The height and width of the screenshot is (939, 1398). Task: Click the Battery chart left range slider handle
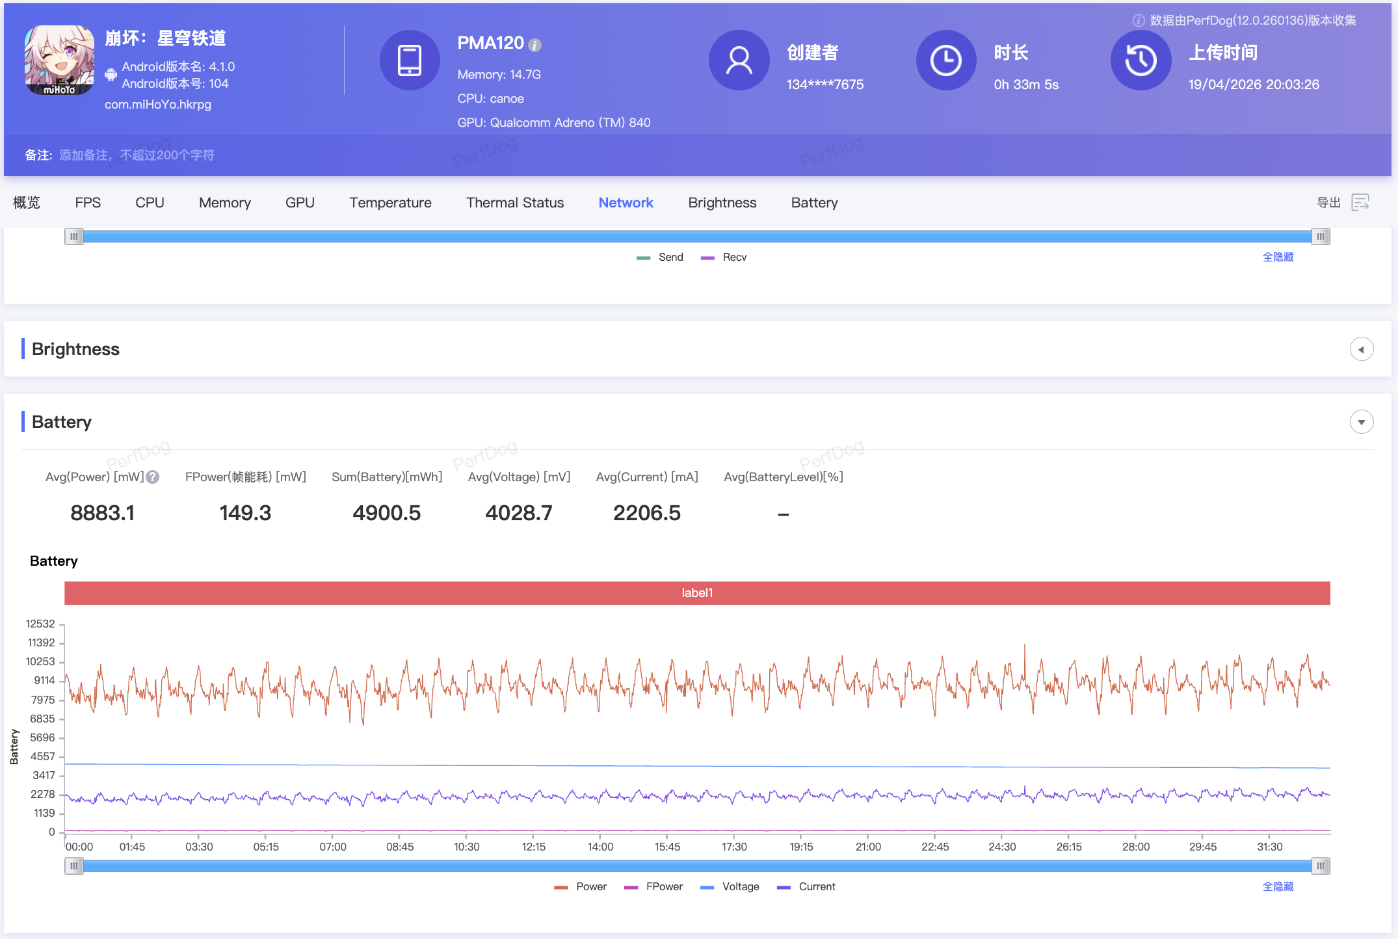click(x=74, y=866)
